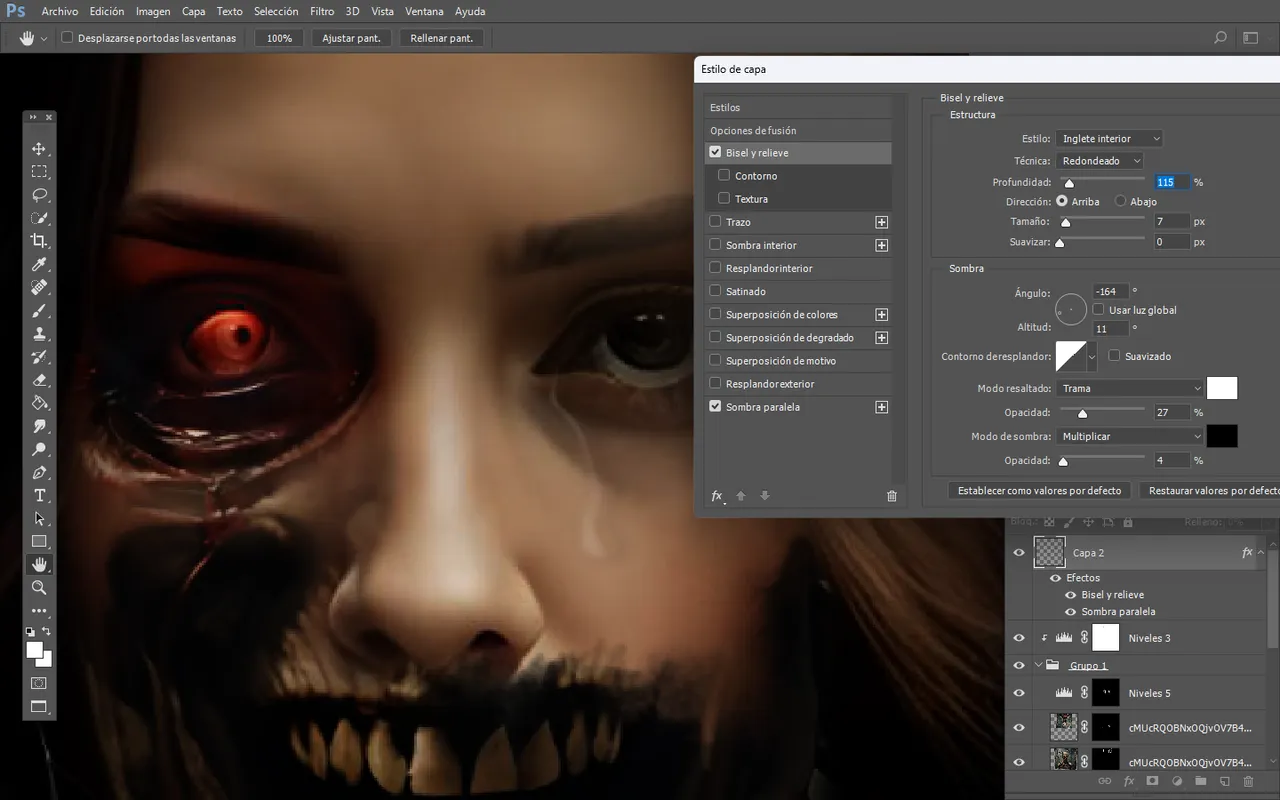The image size is (1280, 800).
Task: Select the Quick Selection tool
Action: click(x=39, y=218)
